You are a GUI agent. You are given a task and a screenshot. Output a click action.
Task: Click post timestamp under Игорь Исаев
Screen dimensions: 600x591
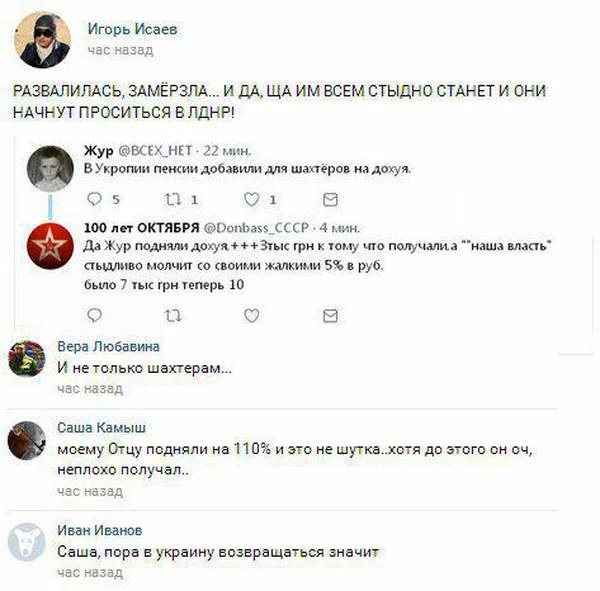point(120,50)
